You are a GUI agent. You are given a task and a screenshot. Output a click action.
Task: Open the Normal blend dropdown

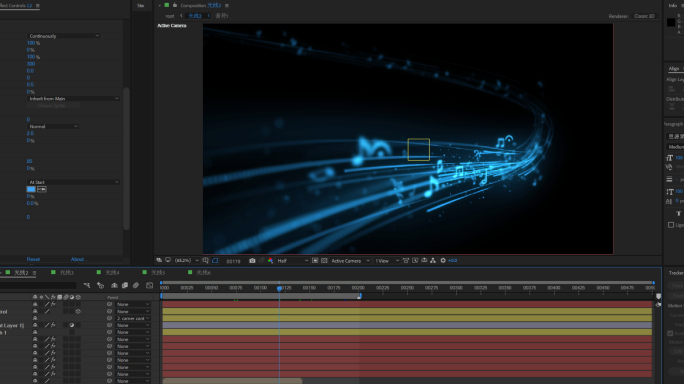[53, 126]
